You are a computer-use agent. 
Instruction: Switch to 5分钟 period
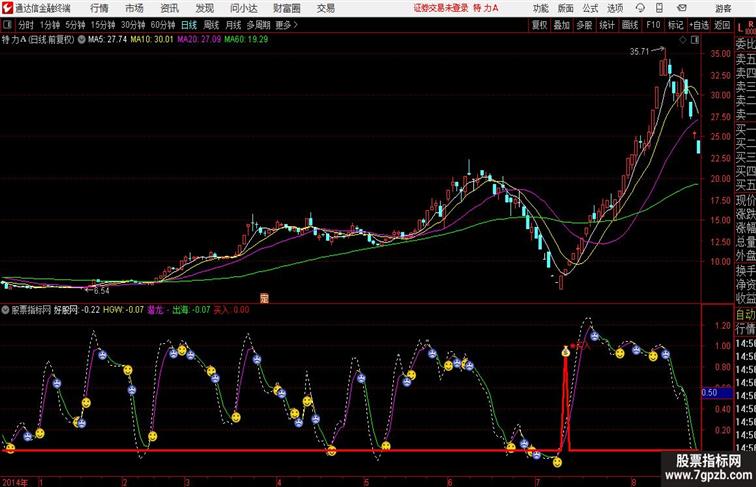click(75, 25)
